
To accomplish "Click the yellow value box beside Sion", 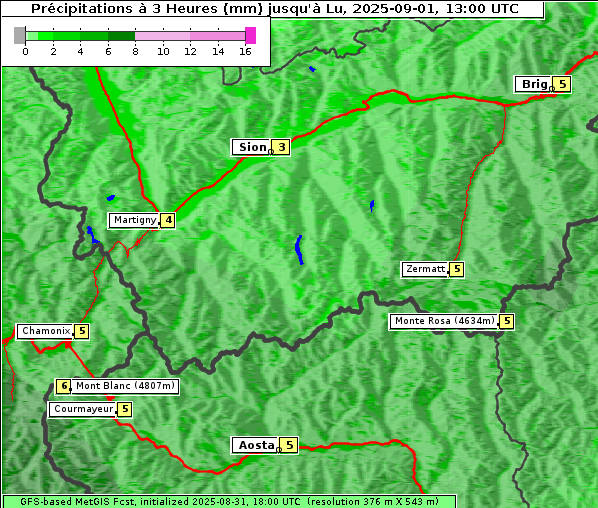I will coord(281,147).
